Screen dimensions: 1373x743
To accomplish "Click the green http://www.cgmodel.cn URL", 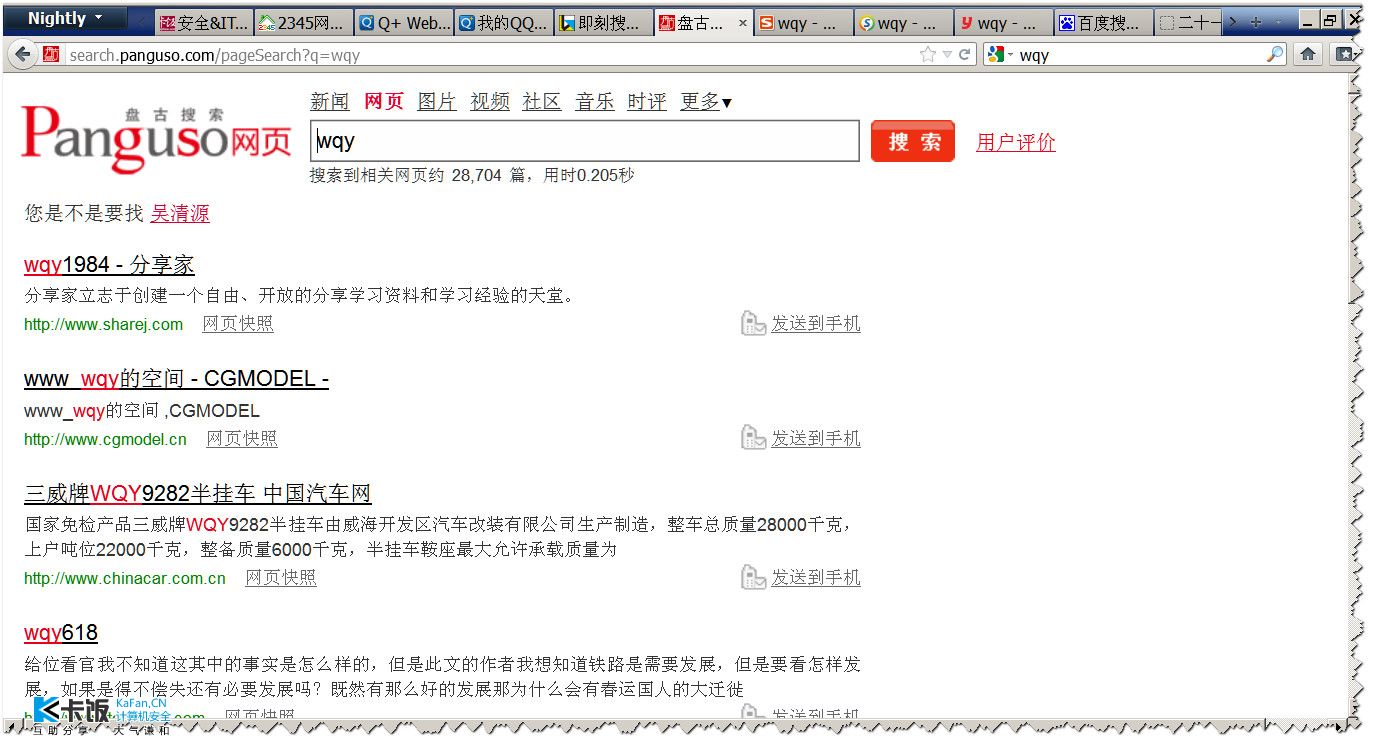I will click(x=105, y=439).
